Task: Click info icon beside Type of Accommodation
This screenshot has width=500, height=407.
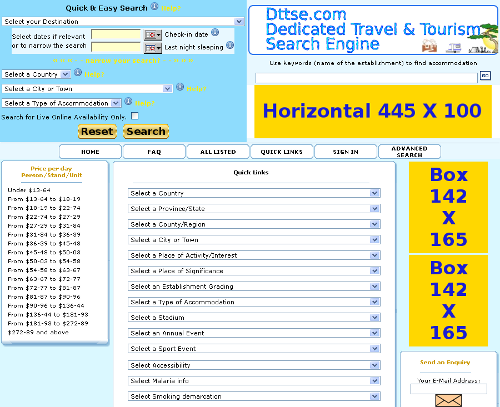Action: tap(128, 101)
